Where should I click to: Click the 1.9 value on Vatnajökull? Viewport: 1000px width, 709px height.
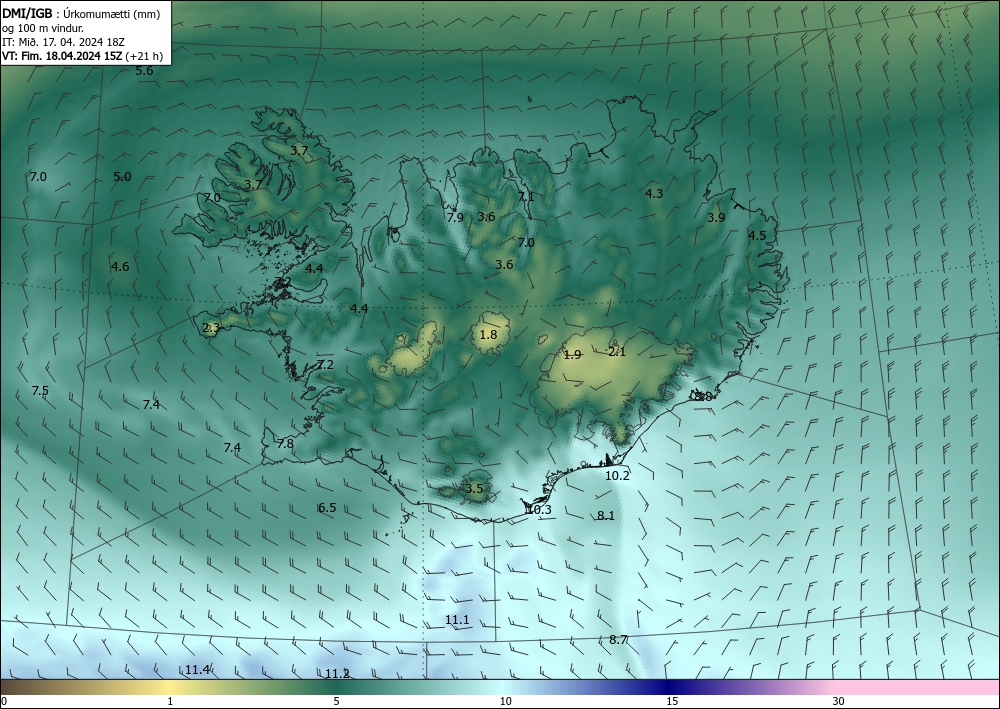pos(573,355)
